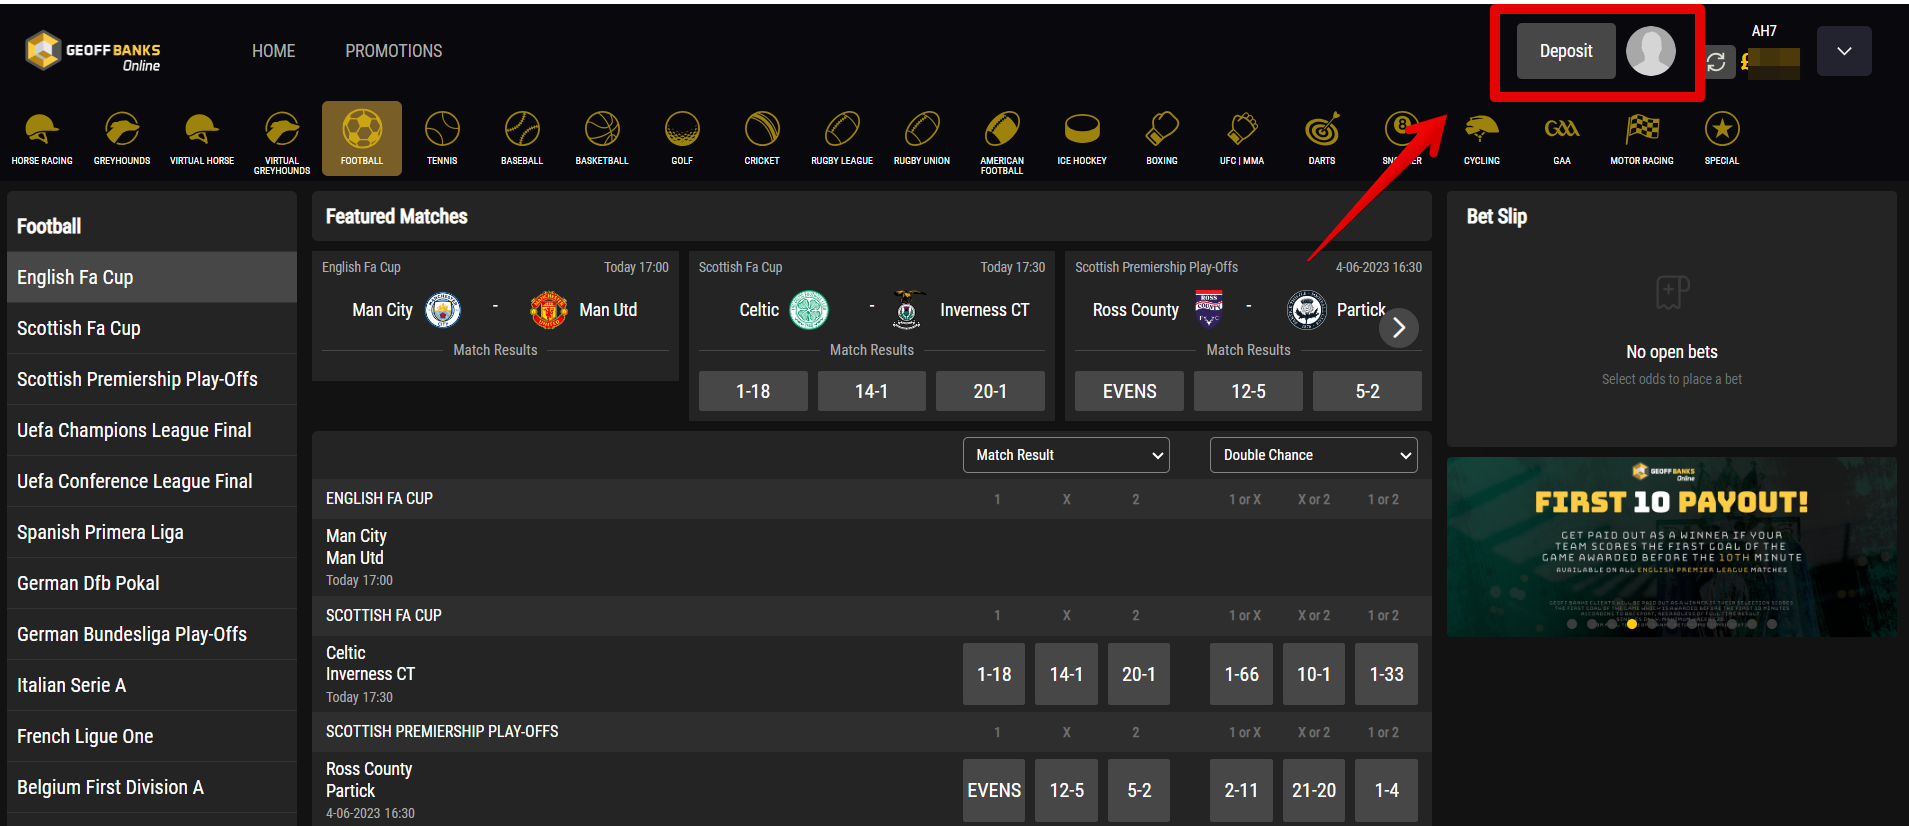Open German Bundesliga Play-Offs league
This screenshot has width=1909, height=826.
click(x=152, y=634)
